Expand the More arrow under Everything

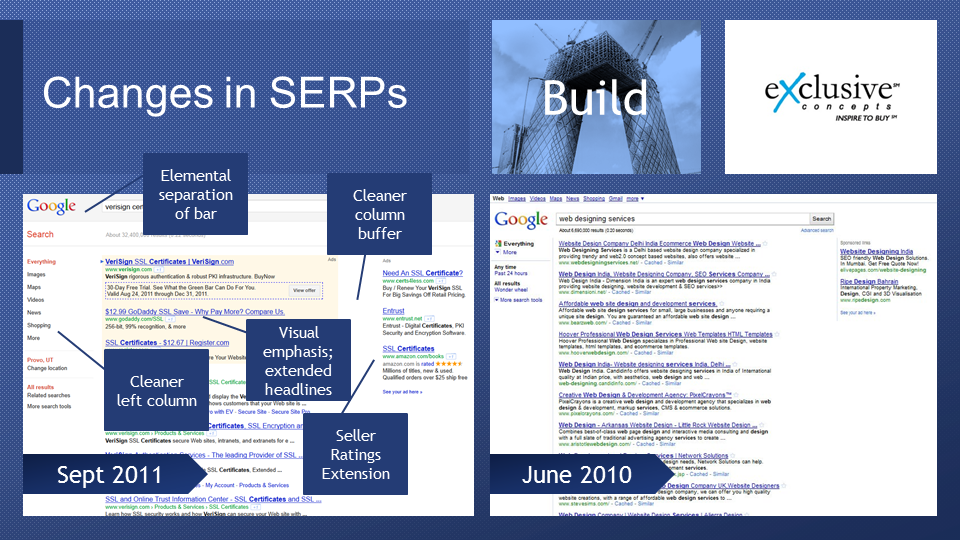tap(498, 252)
